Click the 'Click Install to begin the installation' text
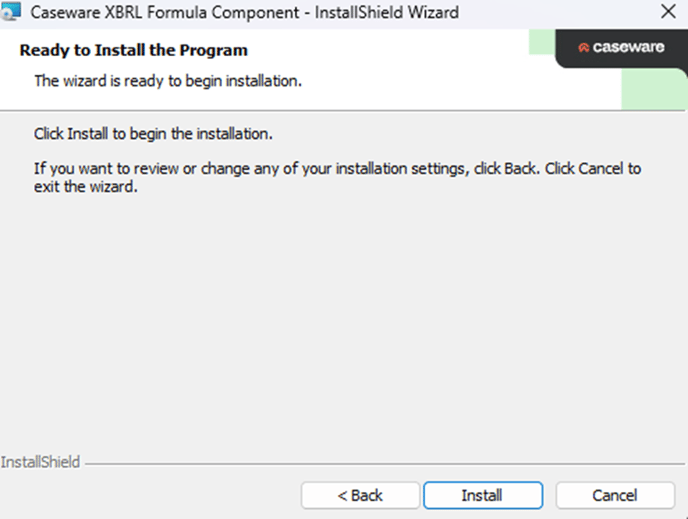Viewport: 688px width, 519px height. pyautogui.click(x=153, y=134)
